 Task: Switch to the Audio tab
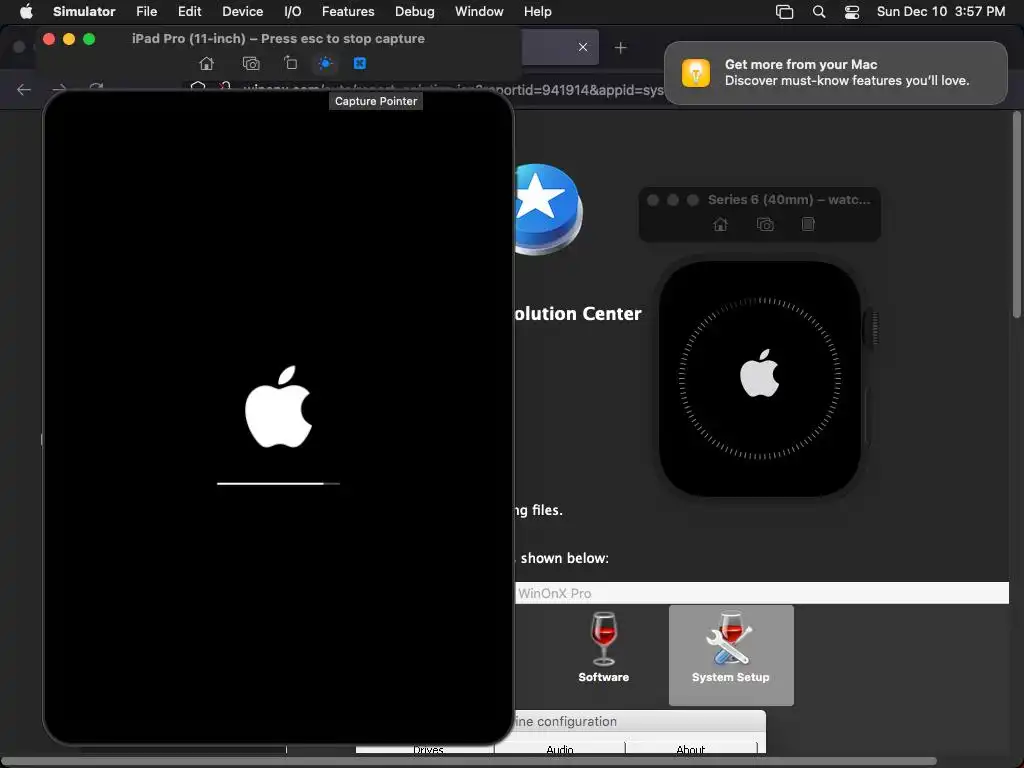(x=560, y=749)
